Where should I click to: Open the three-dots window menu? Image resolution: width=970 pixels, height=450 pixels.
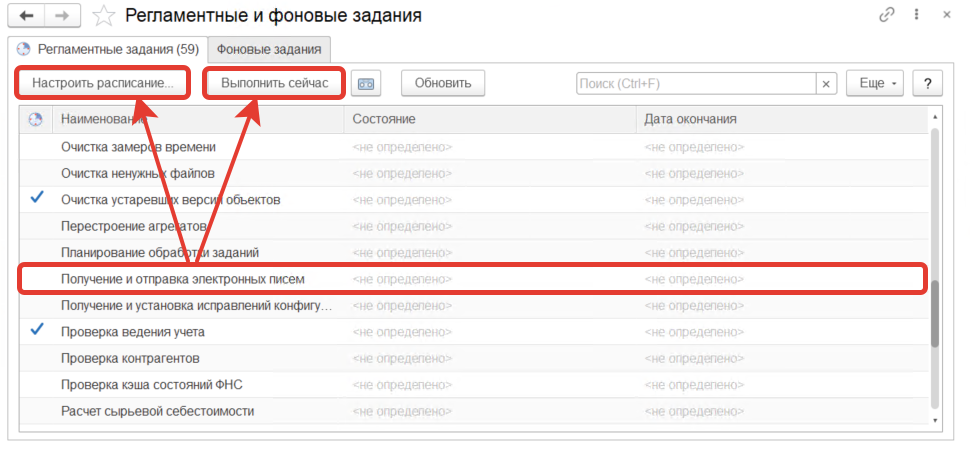pos(916,15)
